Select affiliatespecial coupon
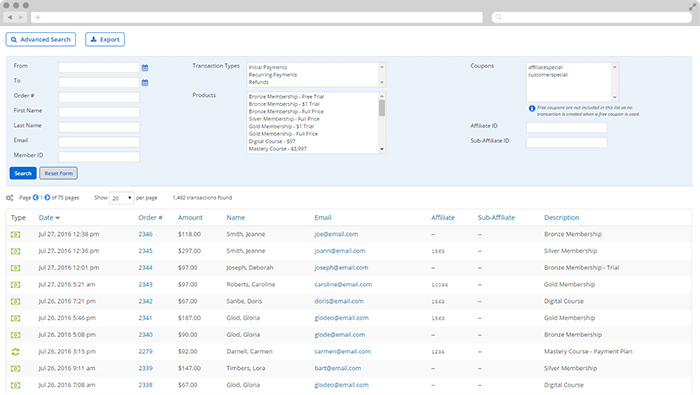The height and width of the screenshot is (395, 700). pos(546,67)
